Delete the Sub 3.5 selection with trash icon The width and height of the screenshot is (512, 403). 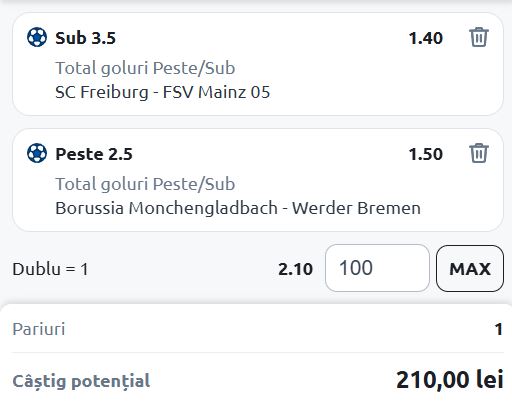479,37
